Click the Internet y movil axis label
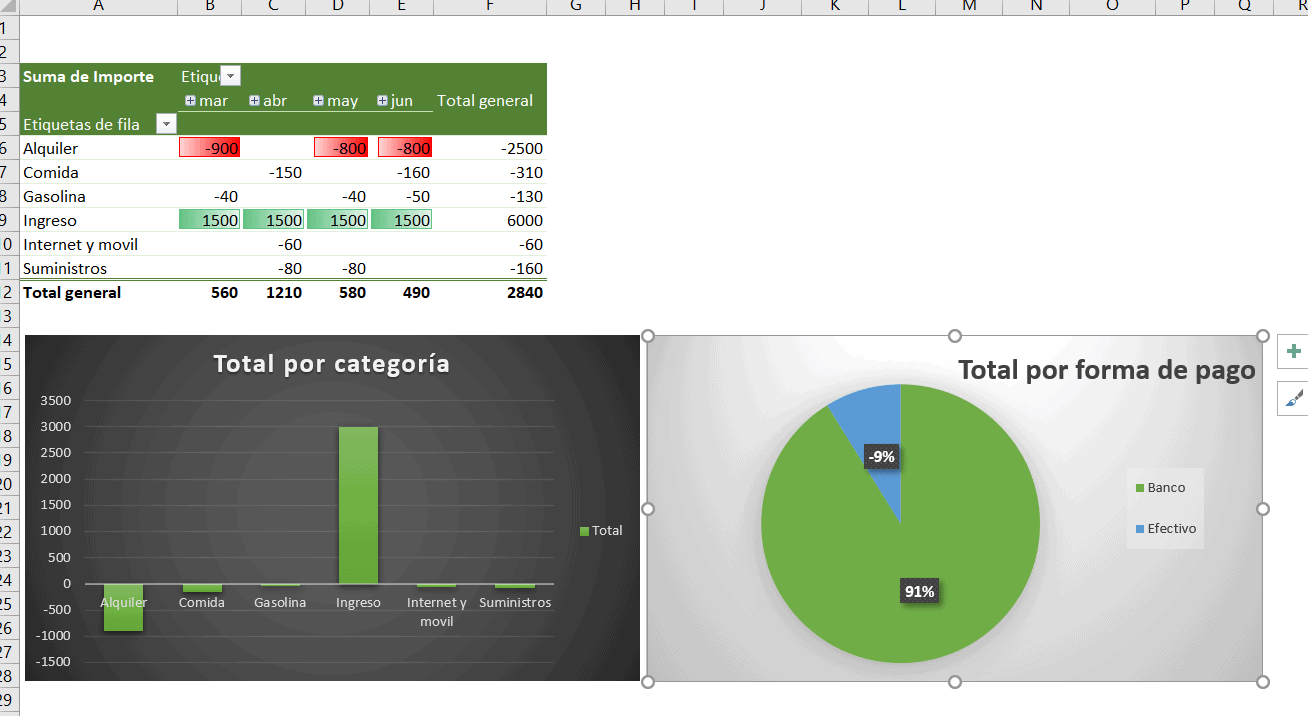This screenshot has width=1308, height=716. click(437, 612)
